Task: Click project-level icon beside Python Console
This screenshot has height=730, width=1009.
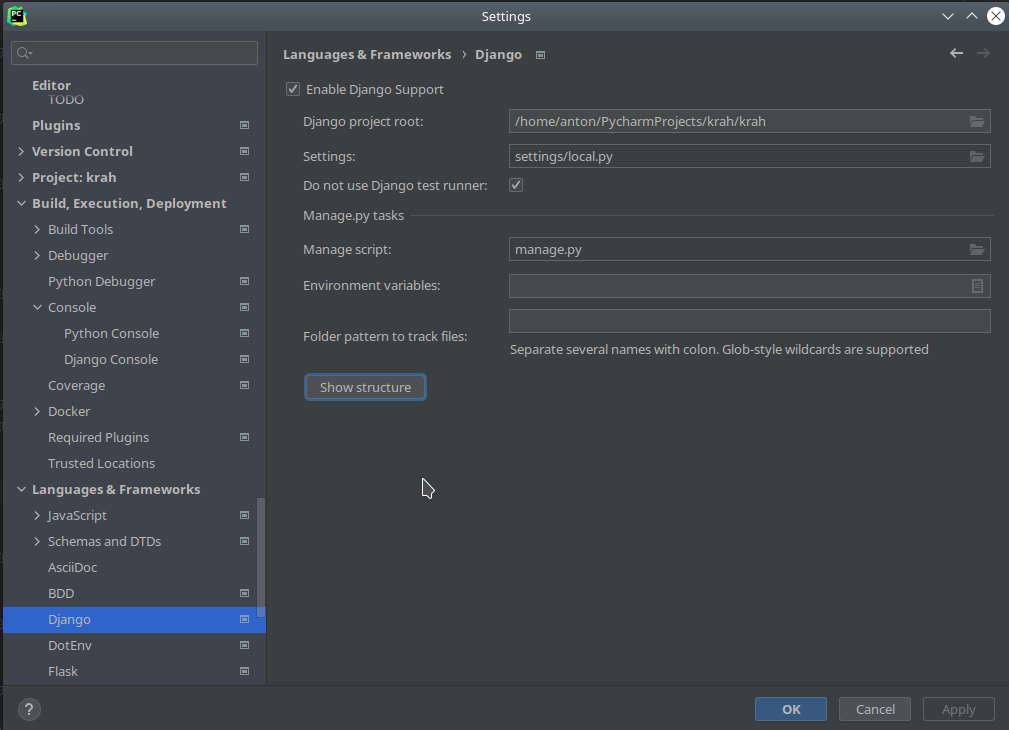Action: tap(245, 333)
